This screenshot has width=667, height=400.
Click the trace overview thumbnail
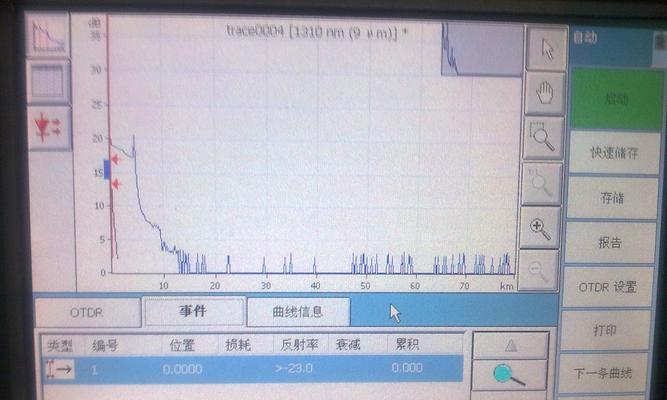point(482,49)
